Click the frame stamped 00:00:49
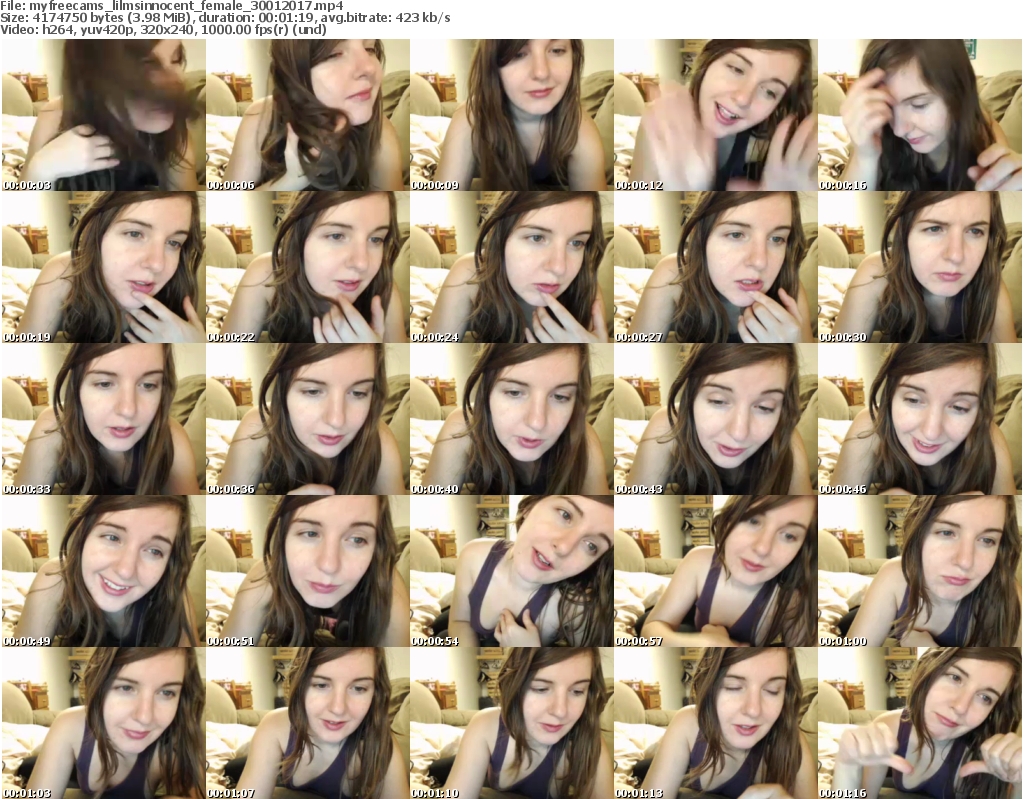This screenshot has width=1024, height=799. 103,572
